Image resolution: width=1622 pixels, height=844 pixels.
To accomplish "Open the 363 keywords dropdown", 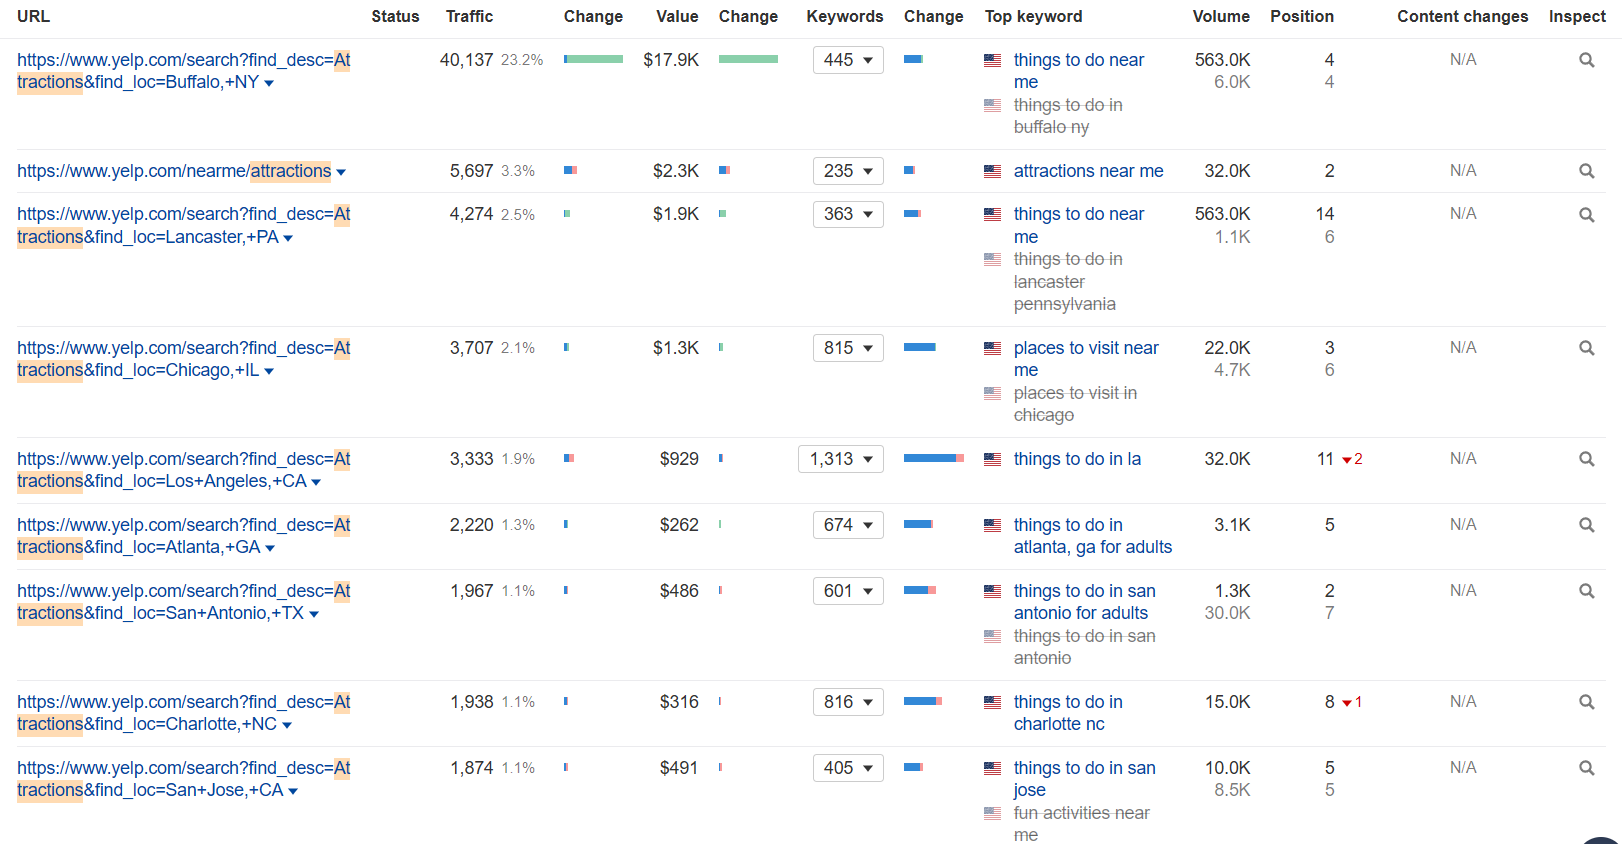I will coord(848,214).
